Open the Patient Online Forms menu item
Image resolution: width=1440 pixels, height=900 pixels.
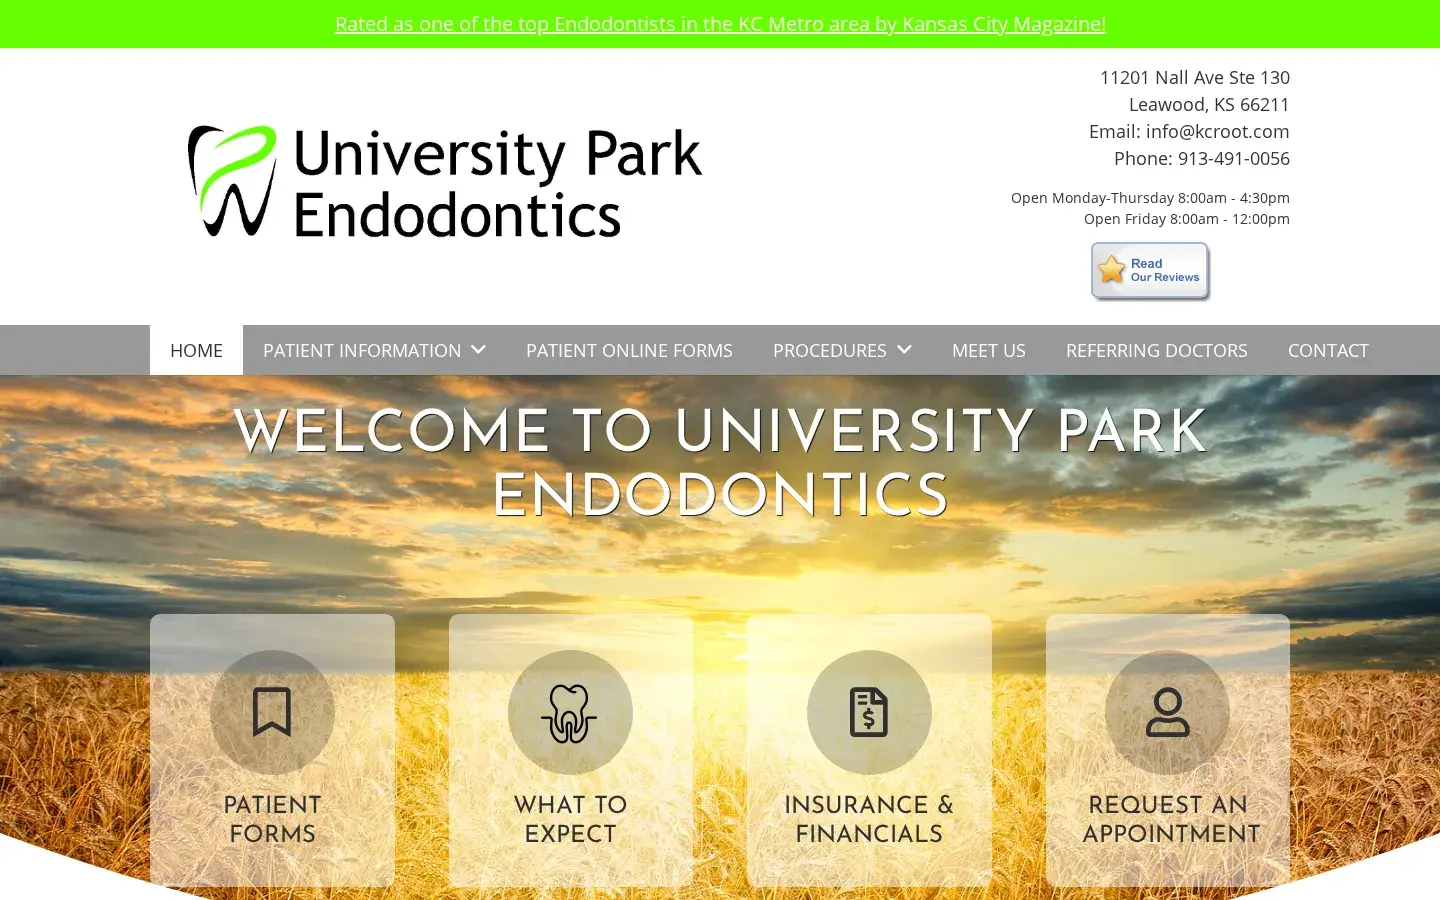629,350
